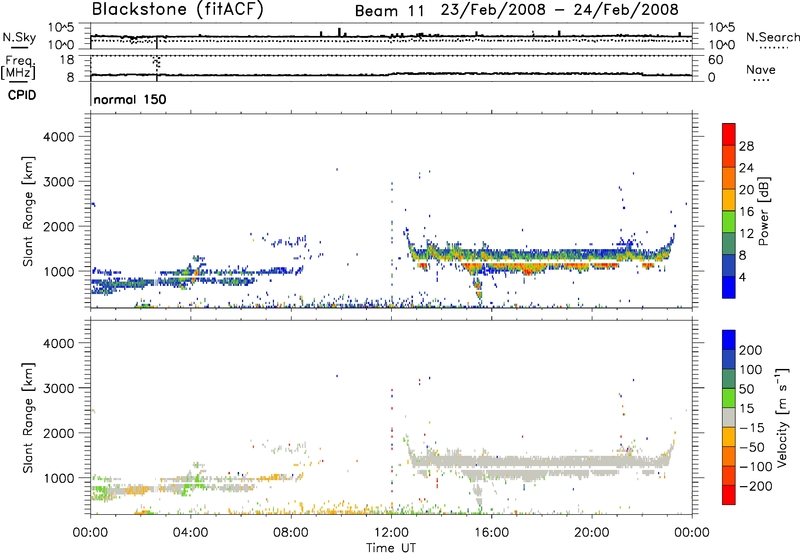Screen dimensions: 800x554
Task: Click the "N.Sky" legend label
Action: tap(19, 37)
